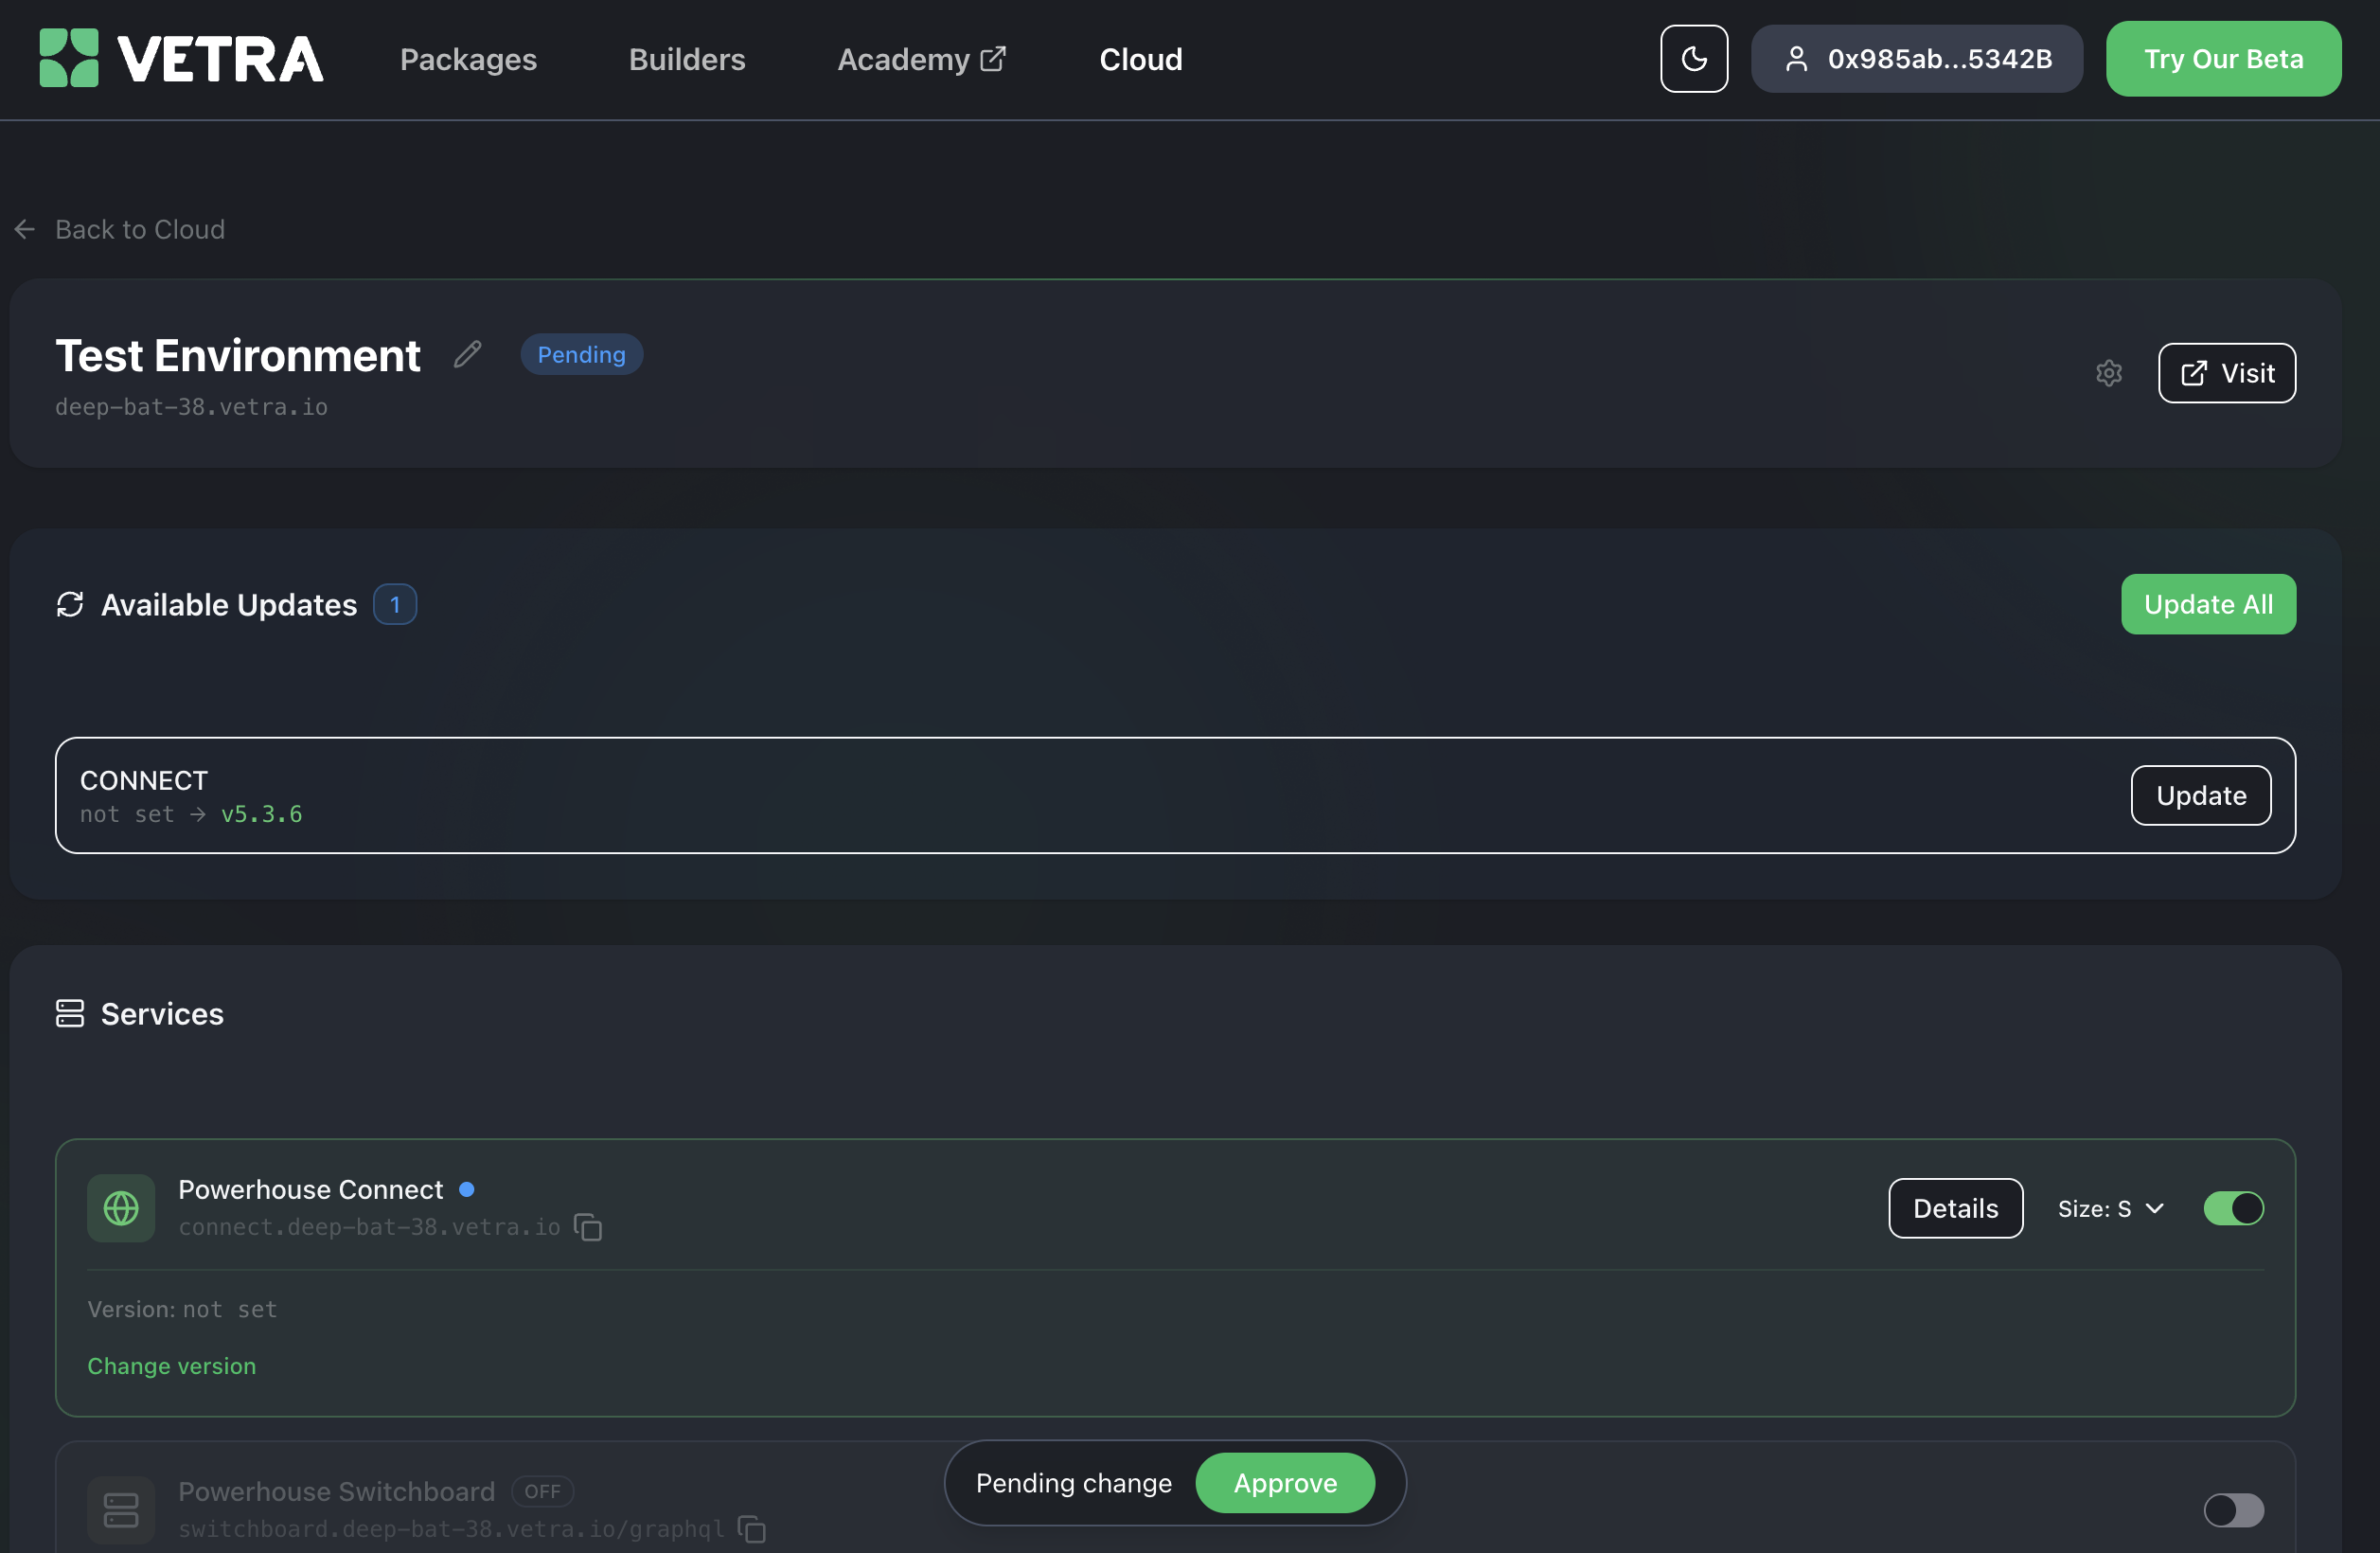Viewport: 2380px width, 1553px height.
Task: Click the Powerhouse Connect blue status dot
Action: [x=466, y=1189]
